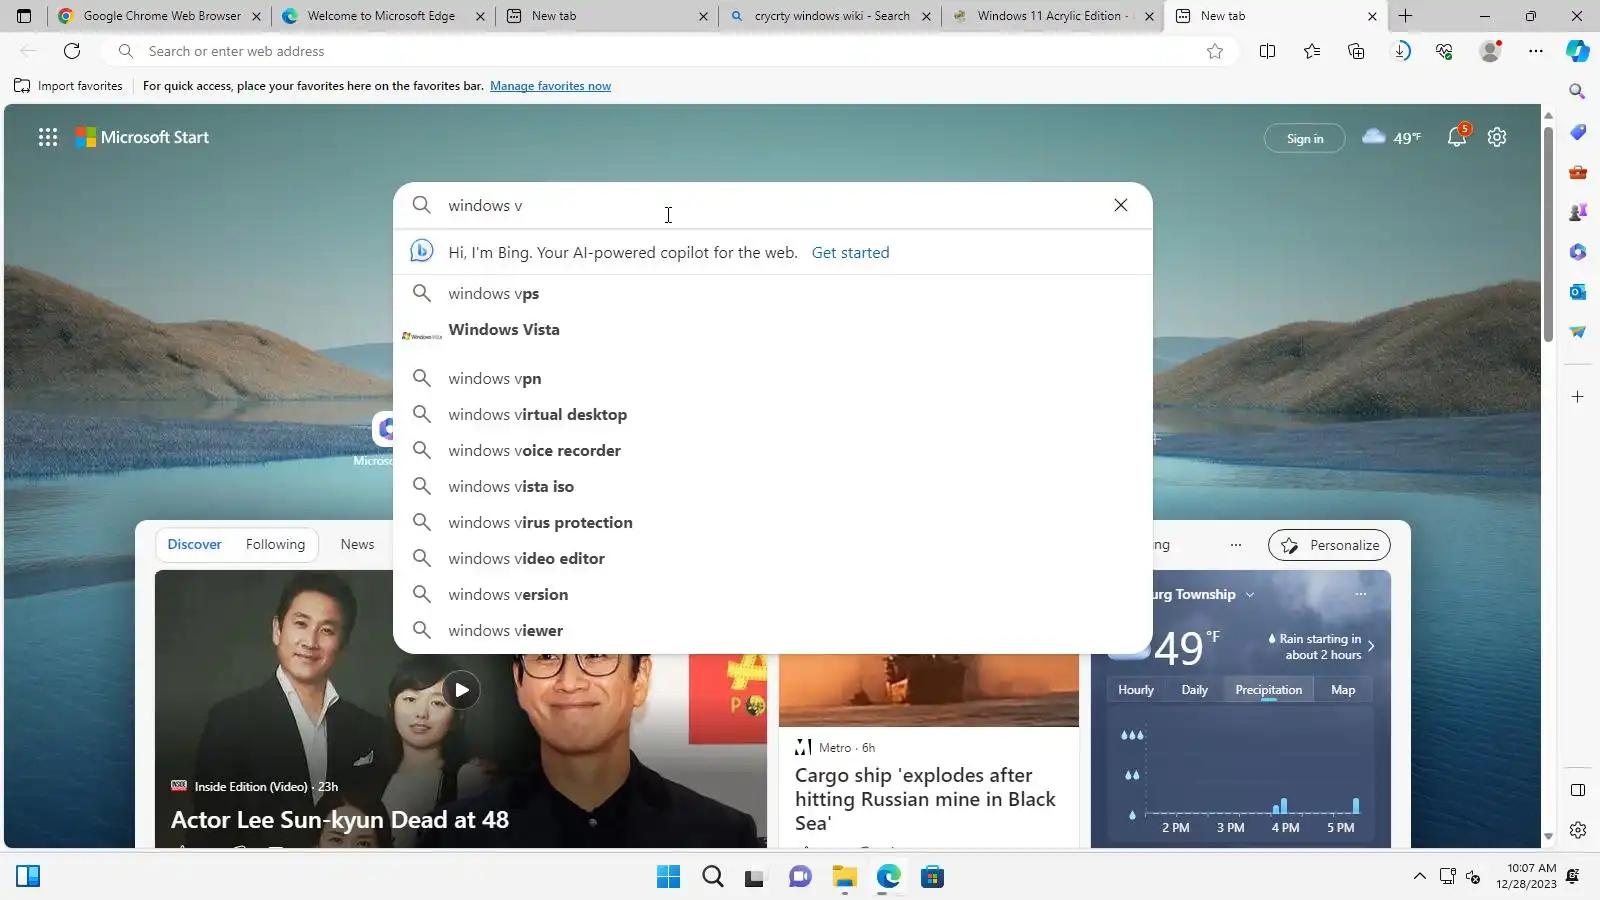Open the Games sidebar item

1578,212
